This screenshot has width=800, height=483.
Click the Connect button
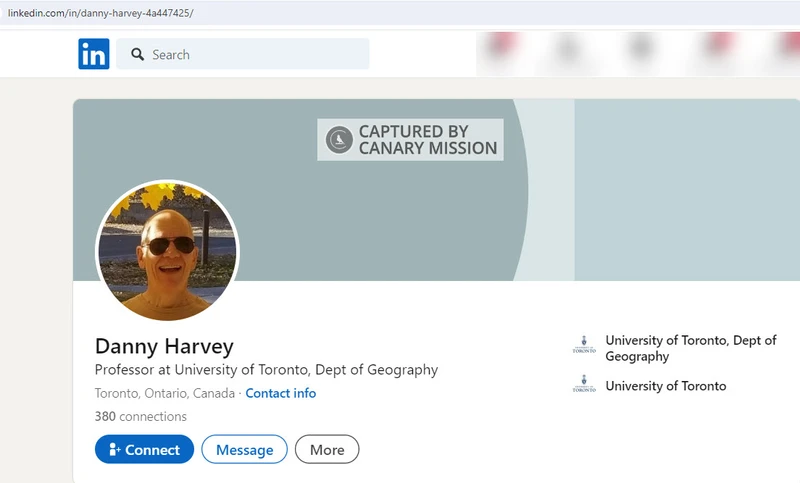[x=144, y=449]
